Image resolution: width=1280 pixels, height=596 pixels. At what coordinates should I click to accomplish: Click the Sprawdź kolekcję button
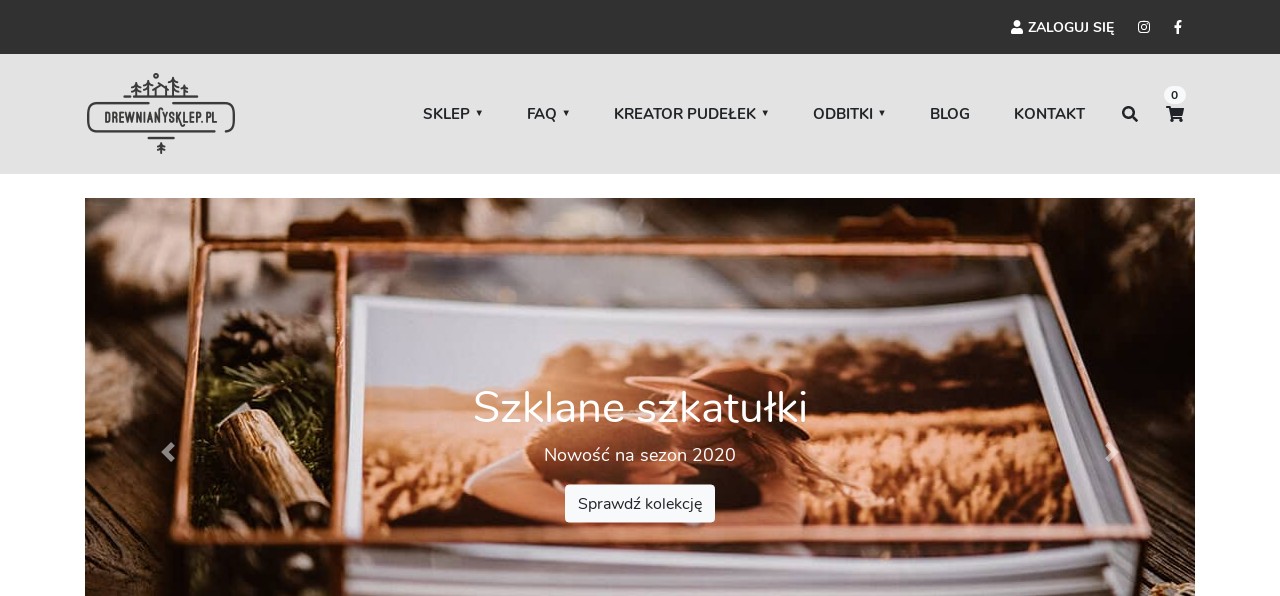(640, 504)
